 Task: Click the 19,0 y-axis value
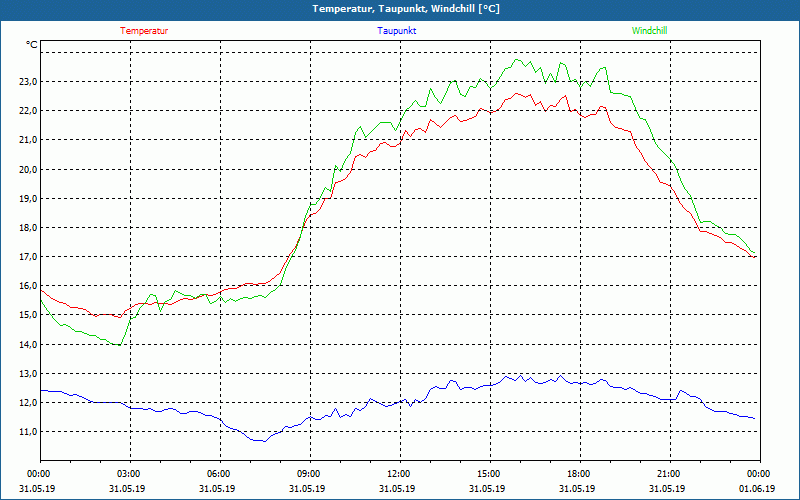pos(28,198)
